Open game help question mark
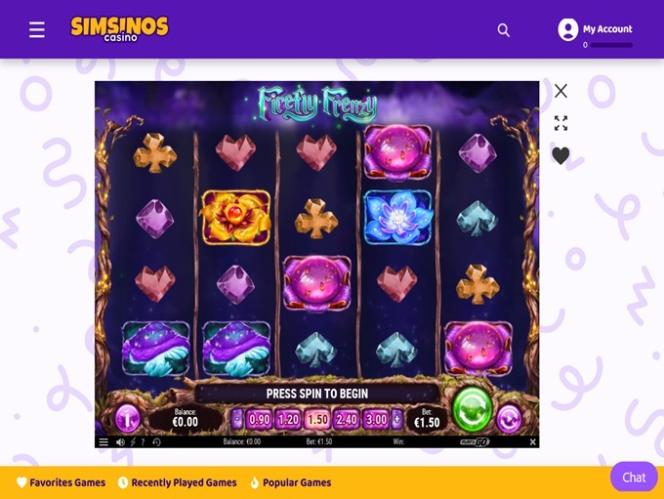The height and width of the screenshot is (499, 664). click(x=143, y=442)
